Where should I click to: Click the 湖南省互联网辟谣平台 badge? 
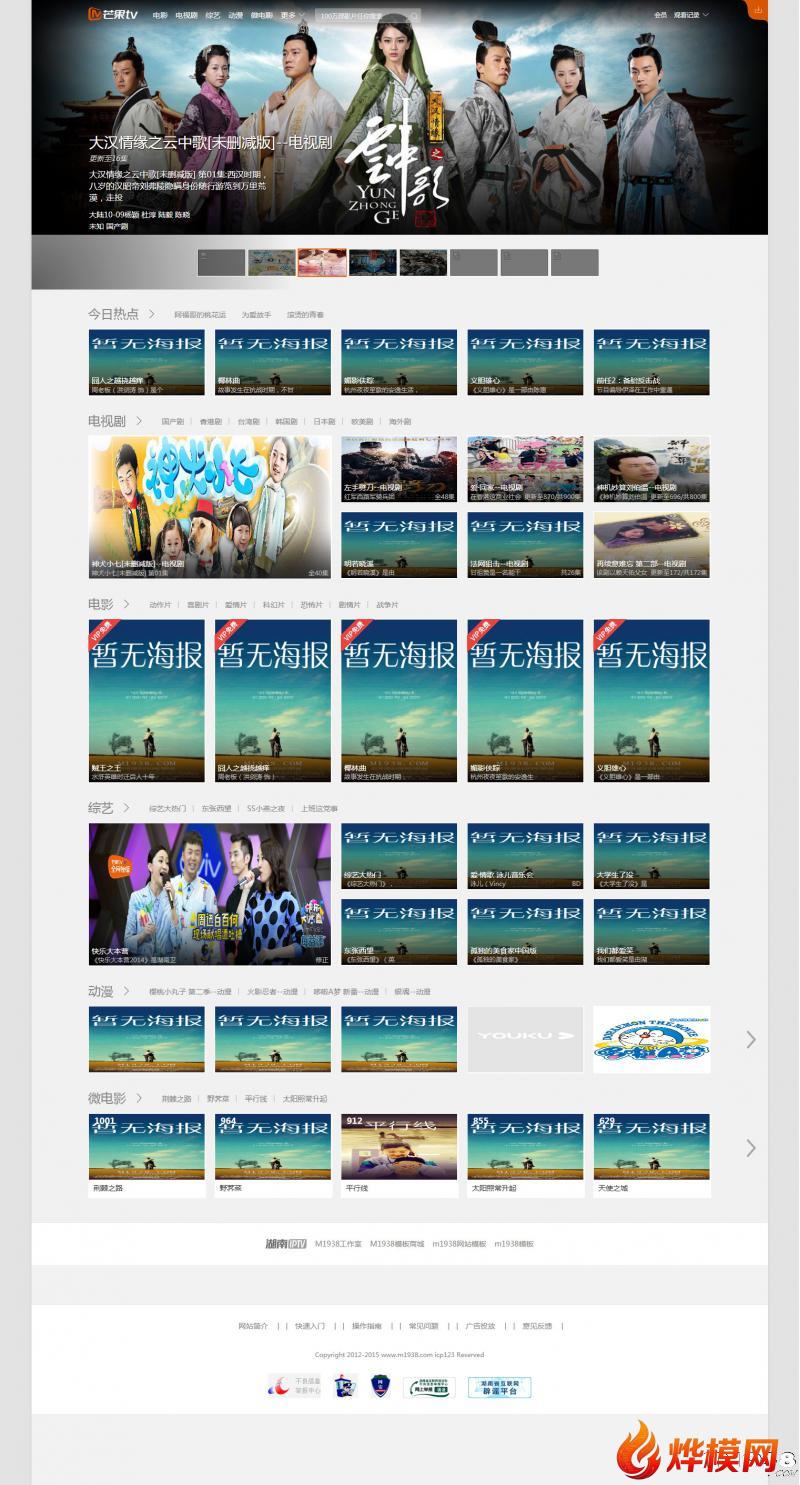(x=499, y=1387)
